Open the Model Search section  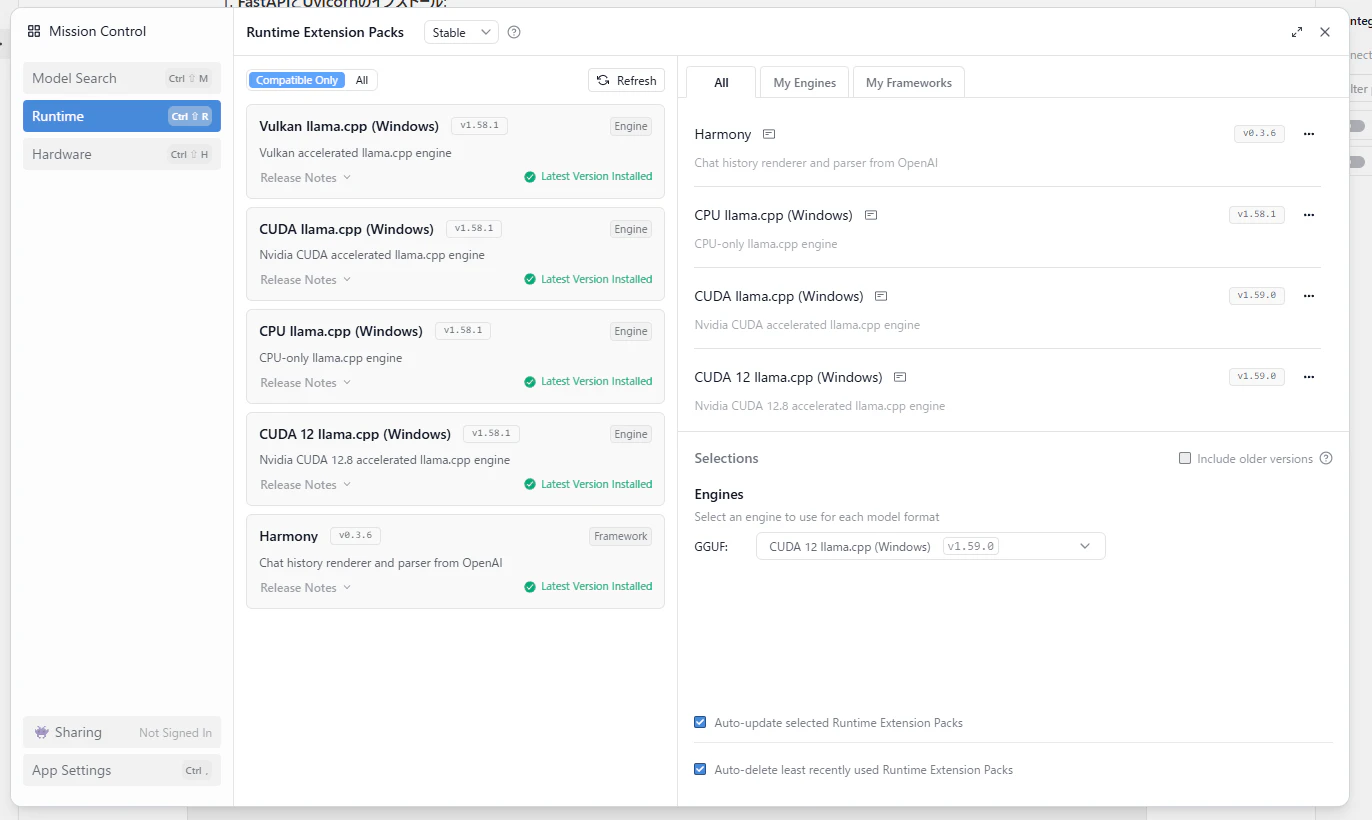pos(122,78)
